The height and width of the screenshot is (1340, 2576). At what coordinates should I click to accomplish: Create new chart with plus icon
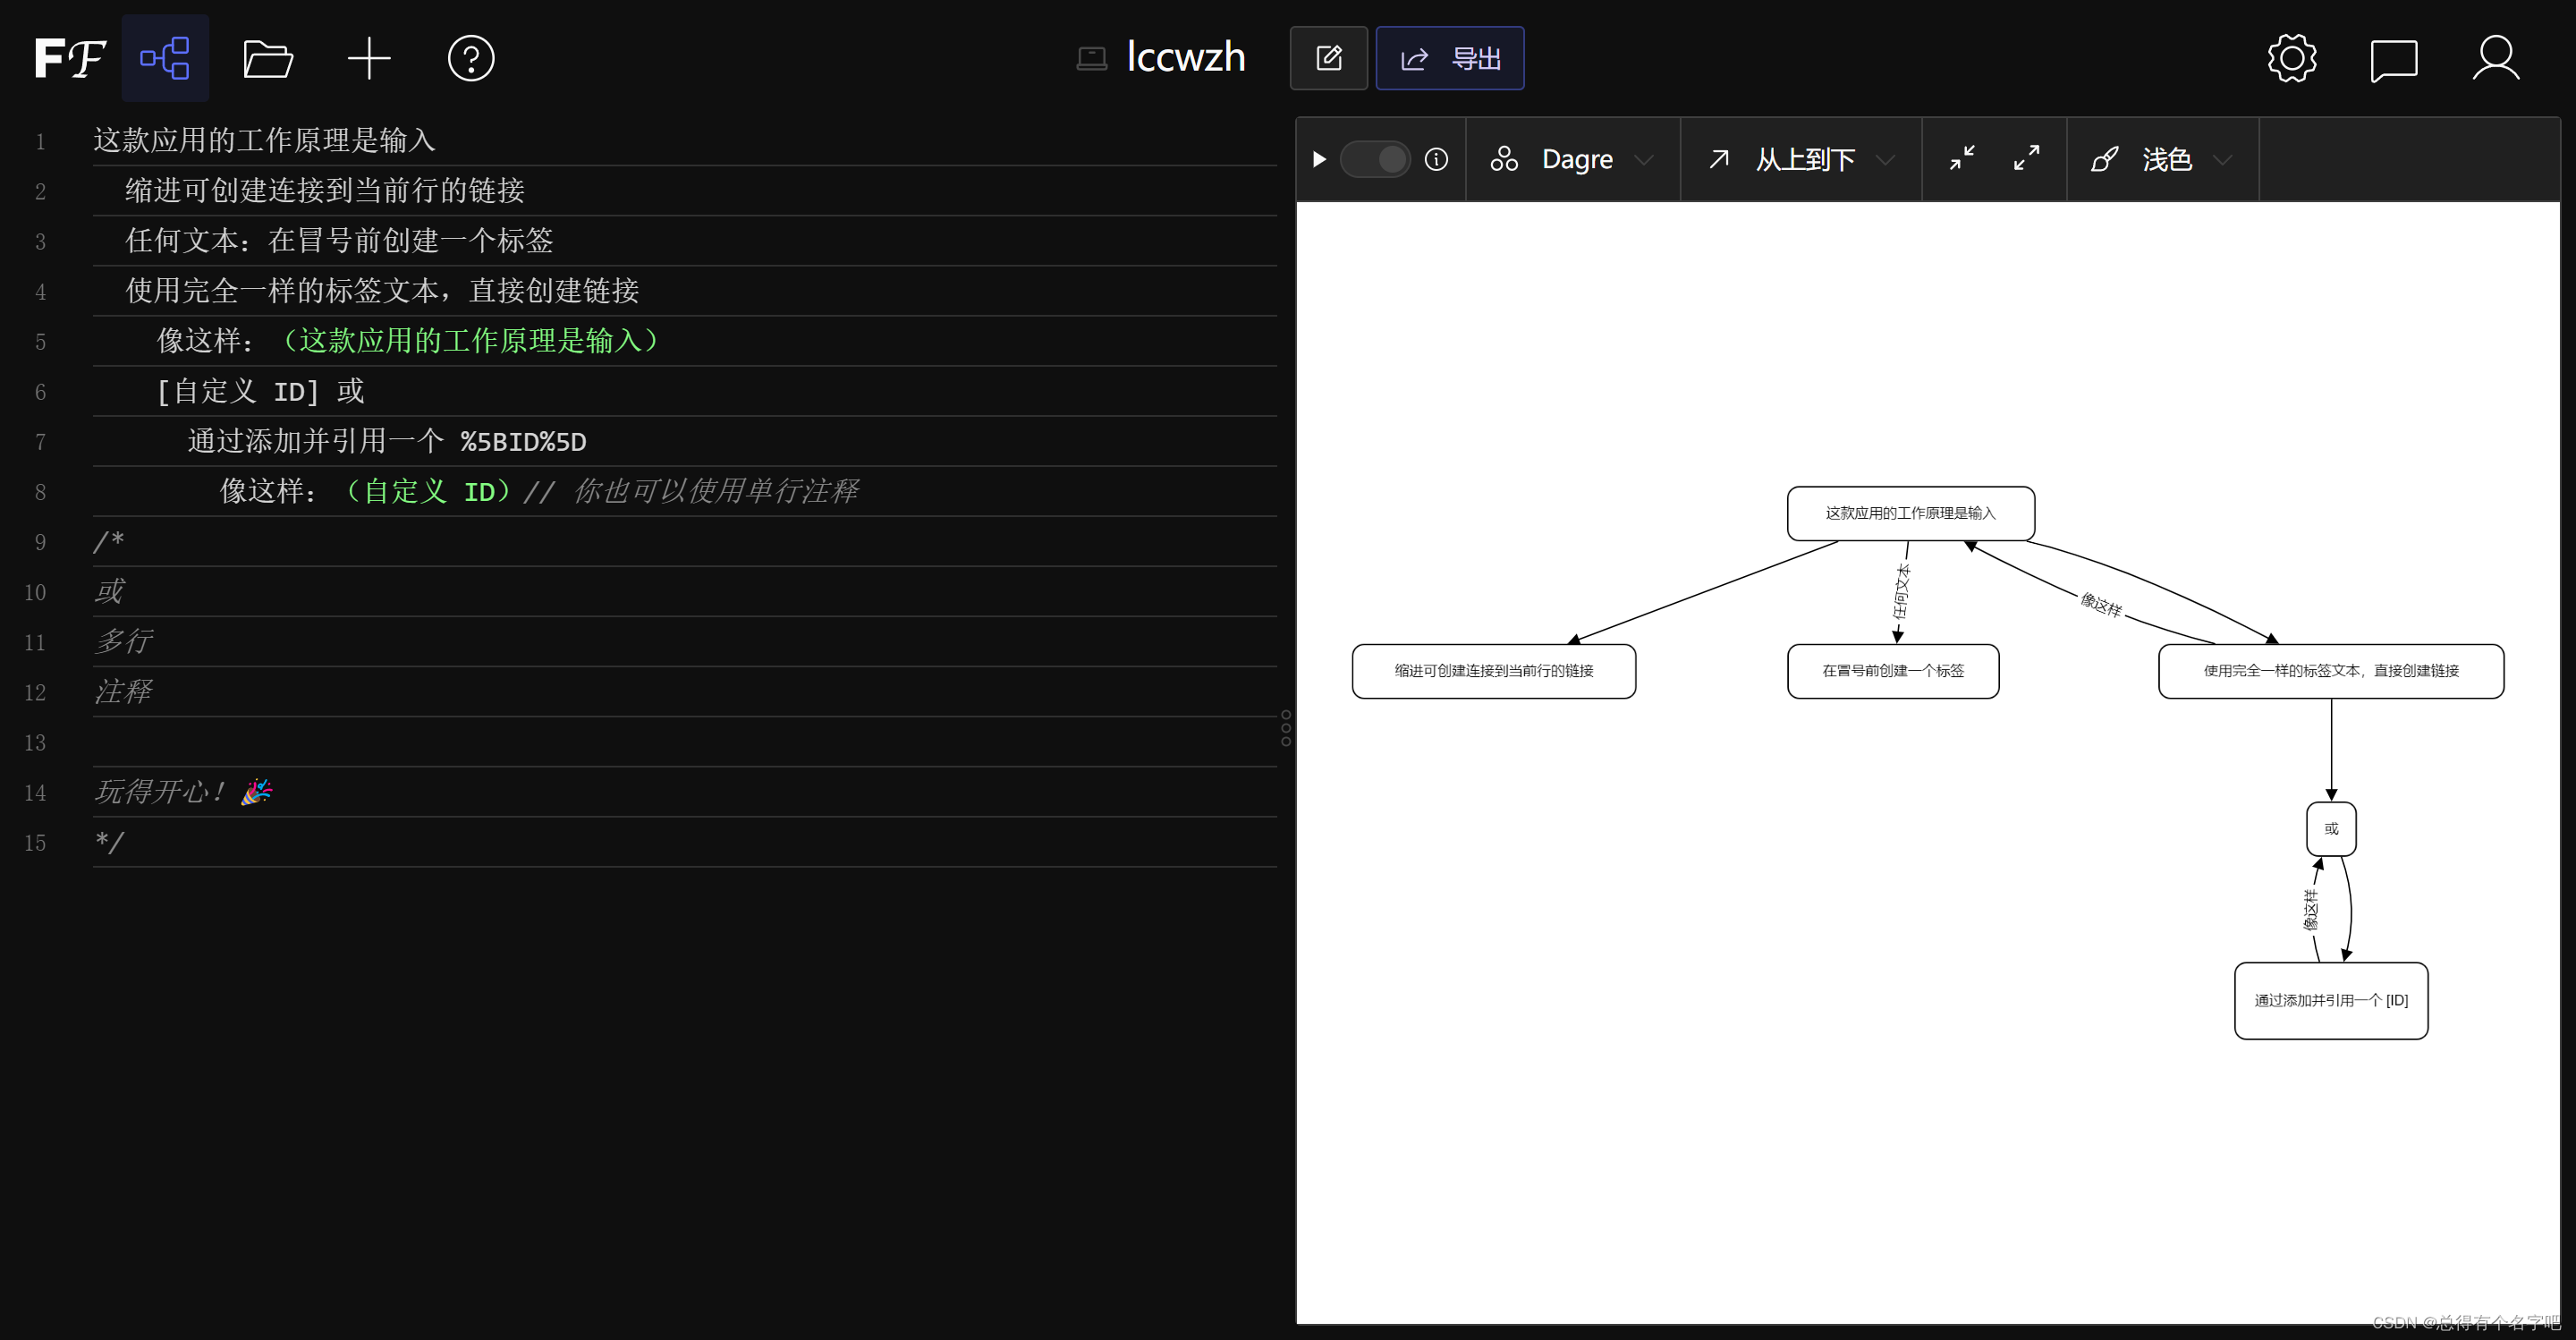coord(369,58)
